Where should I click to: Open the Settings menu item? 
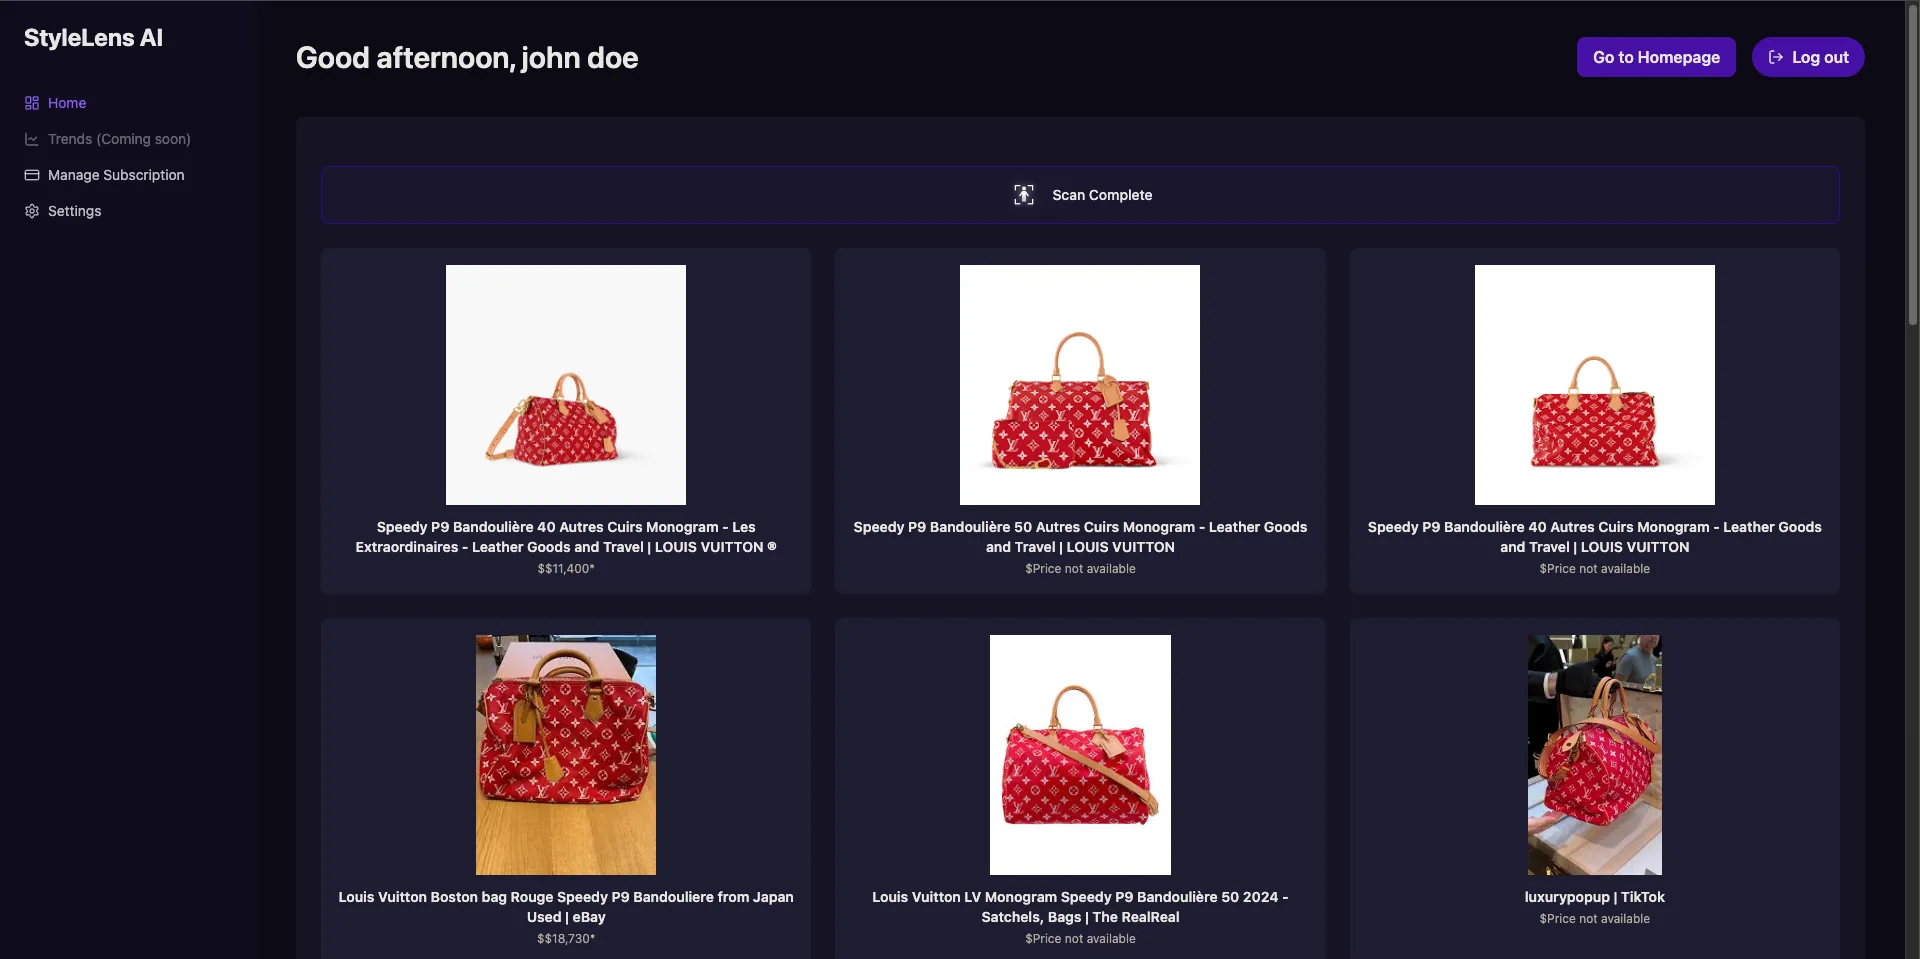pos(75,211)
